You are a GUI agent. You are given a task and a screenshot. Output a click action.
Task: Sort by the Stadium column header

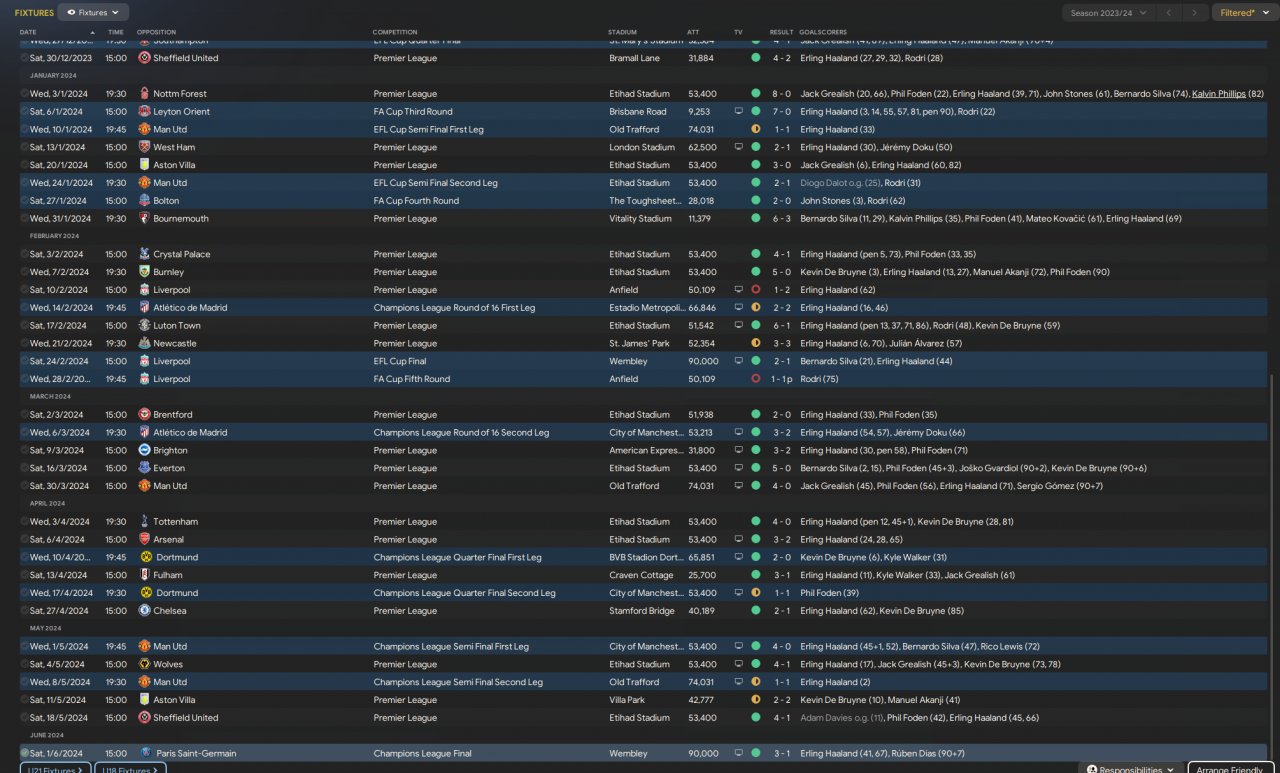[x=620, y=32]
